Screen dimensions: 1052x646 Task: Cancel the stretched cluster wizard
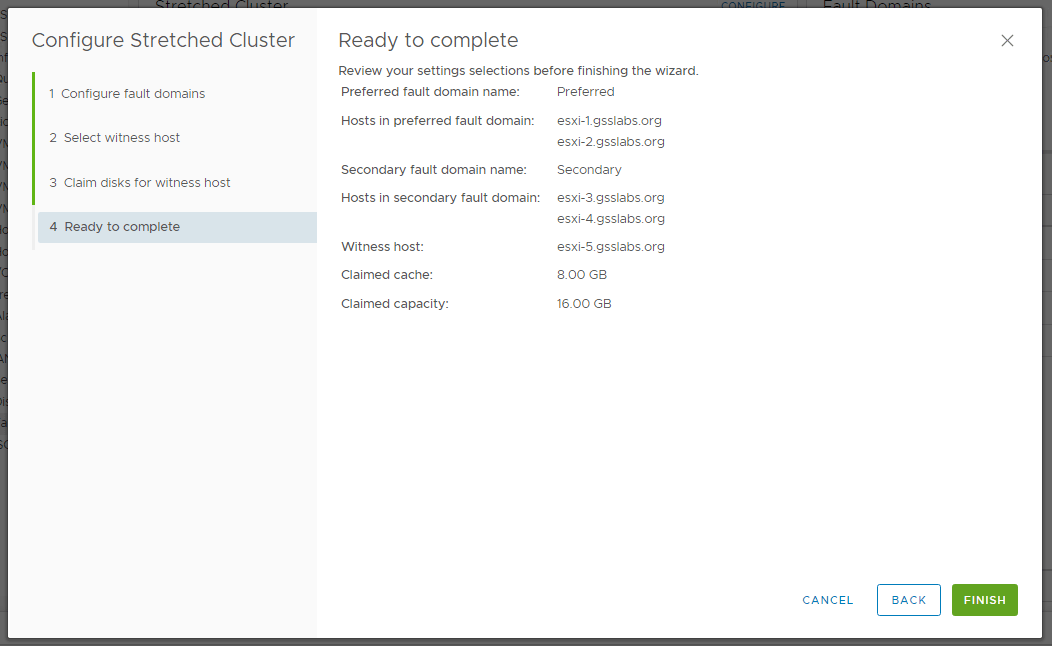(827, 600)
